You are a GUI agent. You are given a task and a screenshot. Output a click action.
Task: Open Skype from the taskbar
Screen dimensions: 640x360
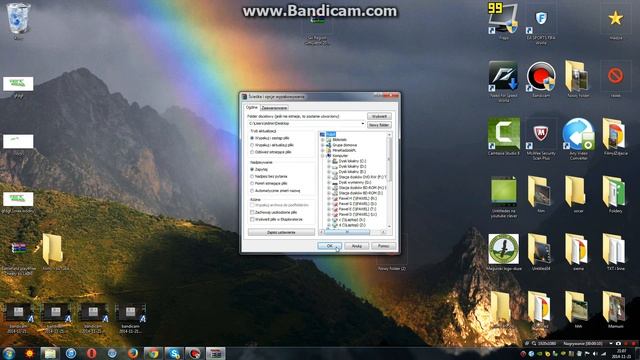pyautogui.click(x=174, y=353)
